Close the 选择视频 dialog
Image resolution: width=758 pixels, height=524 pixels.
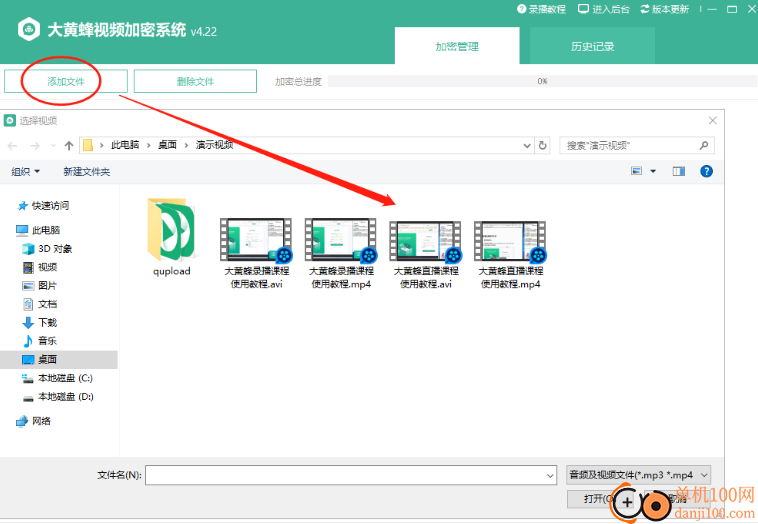713,120
